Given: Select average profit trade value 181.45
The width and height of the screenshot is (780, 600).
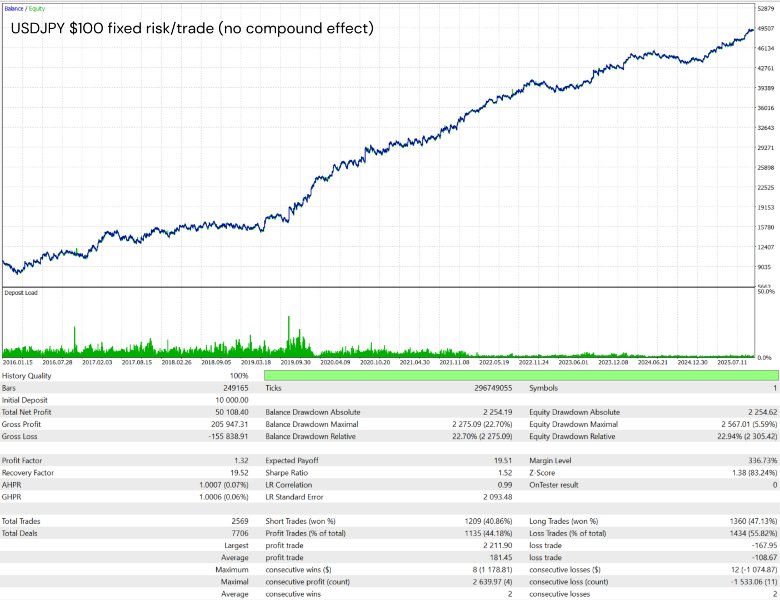Looking at the screenshot, I should 501,558.
